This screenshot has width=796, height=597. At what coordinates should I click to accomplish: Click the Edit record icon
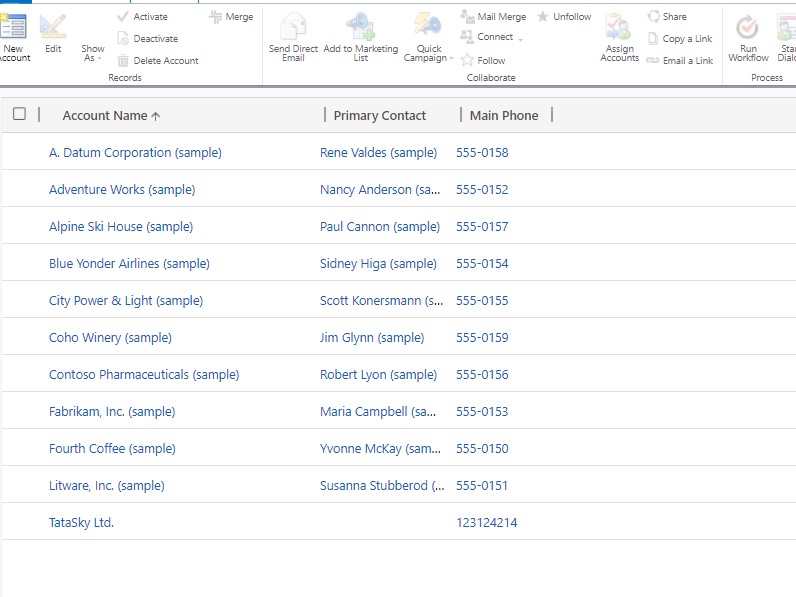tap(53, 26)
